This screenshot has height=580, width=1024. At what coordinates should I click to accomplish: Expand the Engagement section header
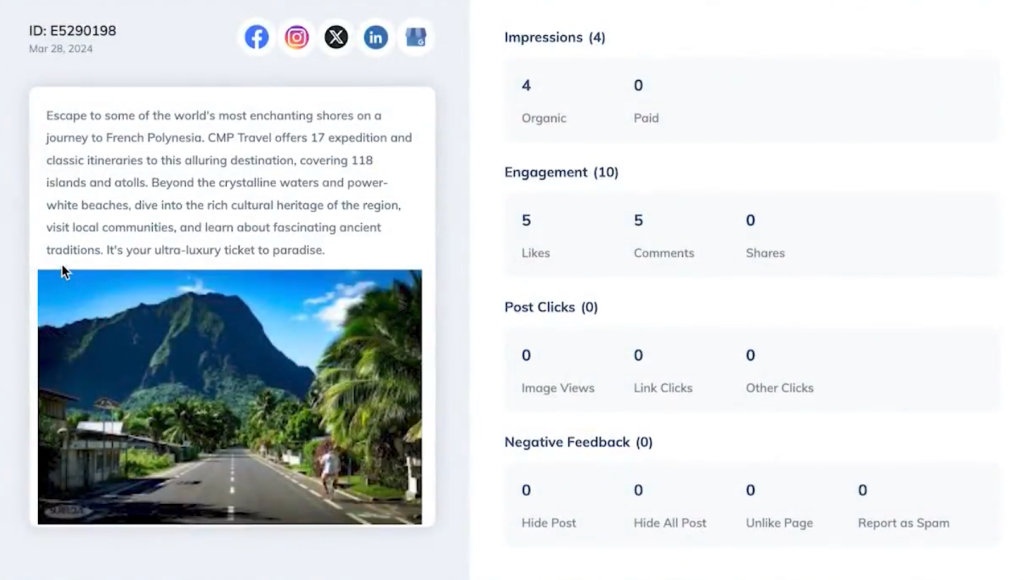coord(561,172)
